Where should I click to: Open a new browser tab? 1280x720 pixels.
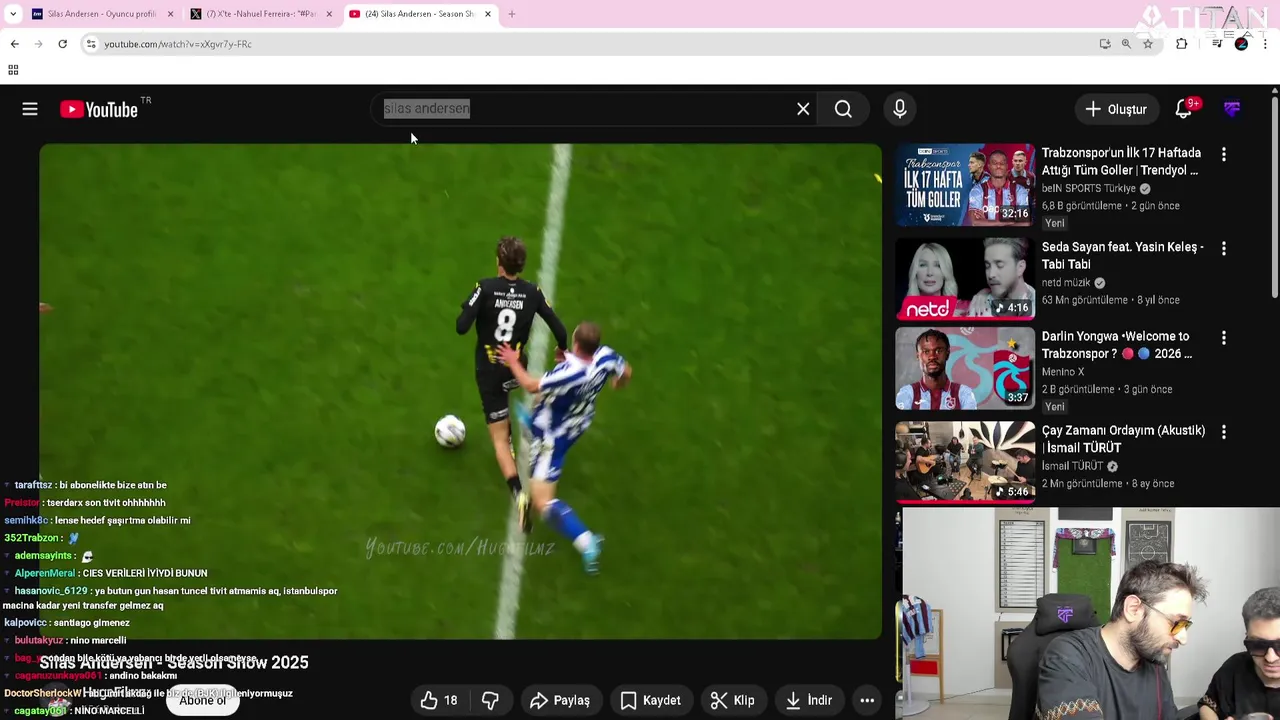click(x=512, y=14)
